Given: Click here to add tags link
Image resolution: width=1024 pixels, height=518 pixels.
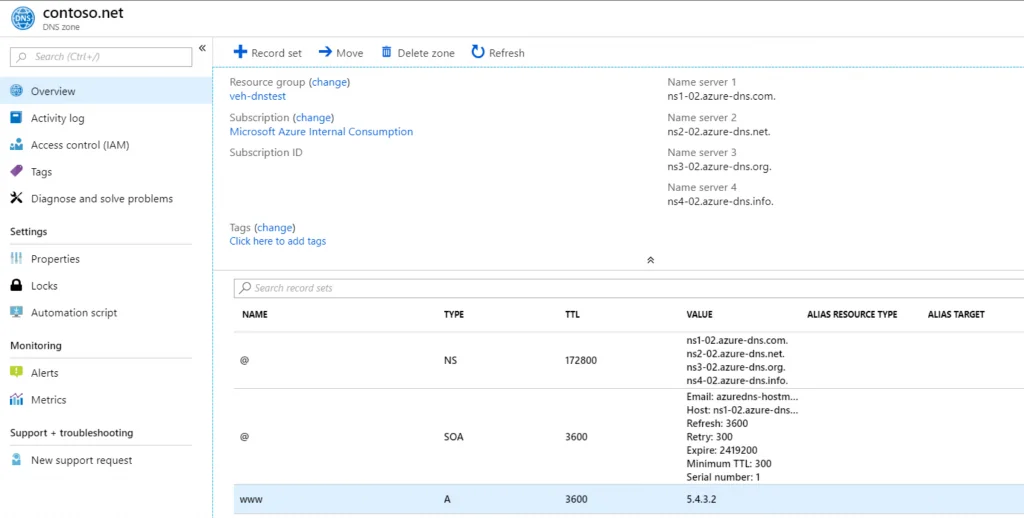Looking at the screenshot, I should pyautogui.click(x=278, y=241).
